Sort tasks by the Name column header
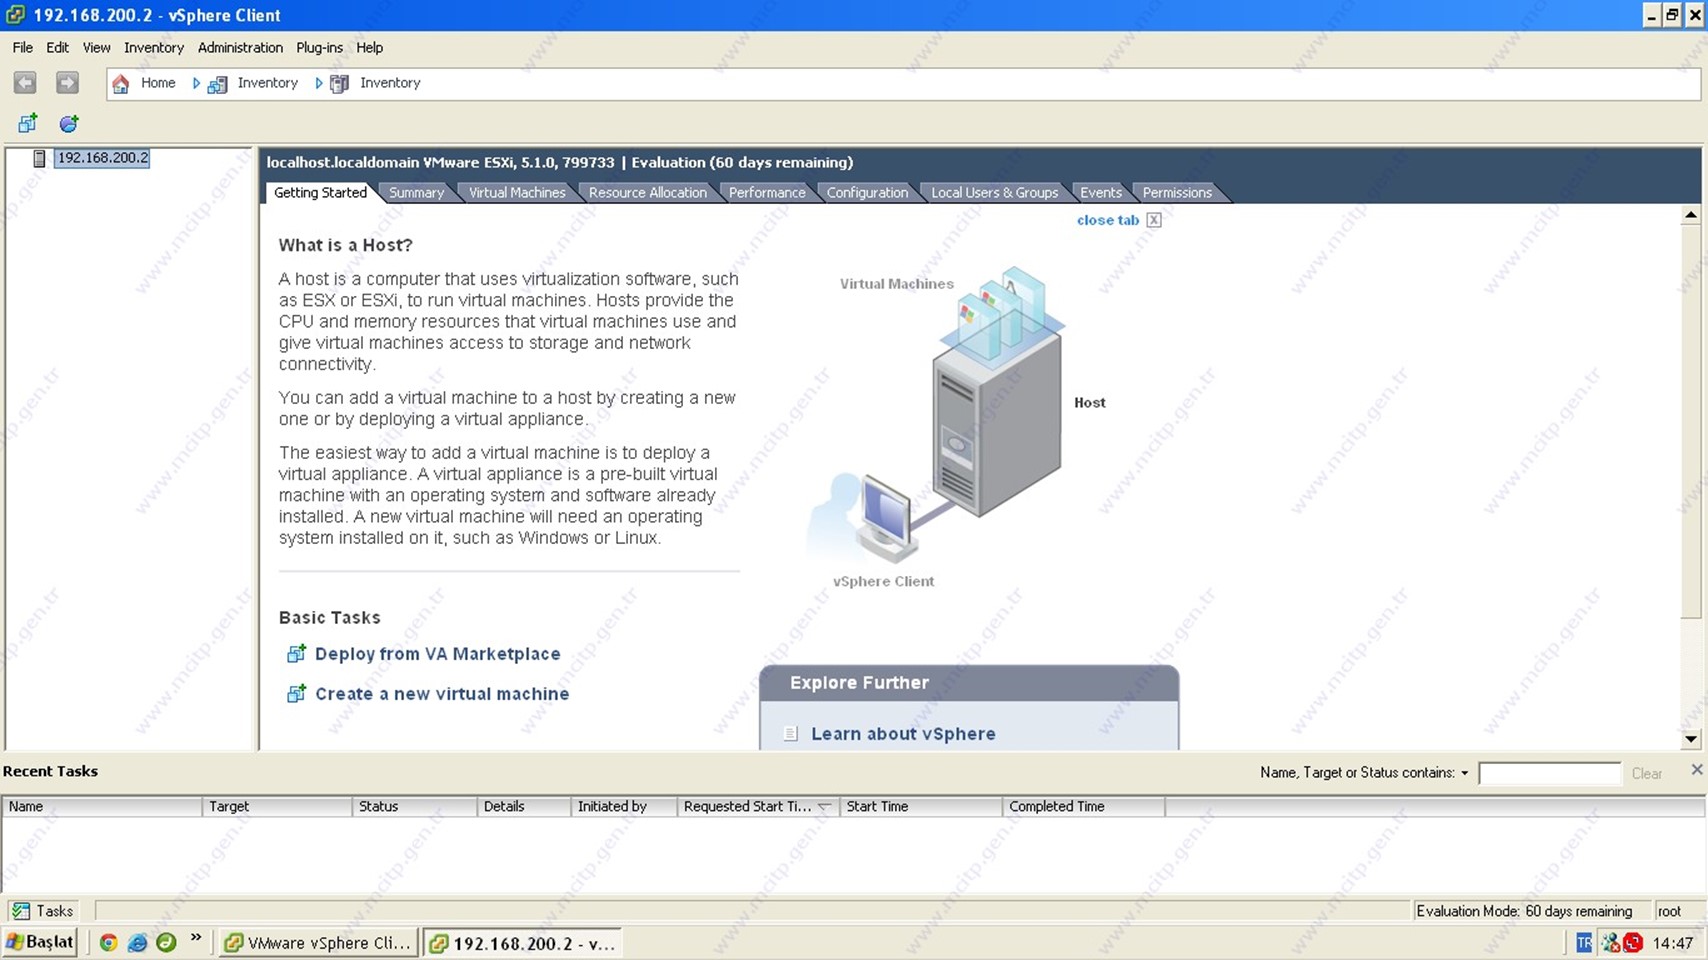 click(x=102, y=806)
